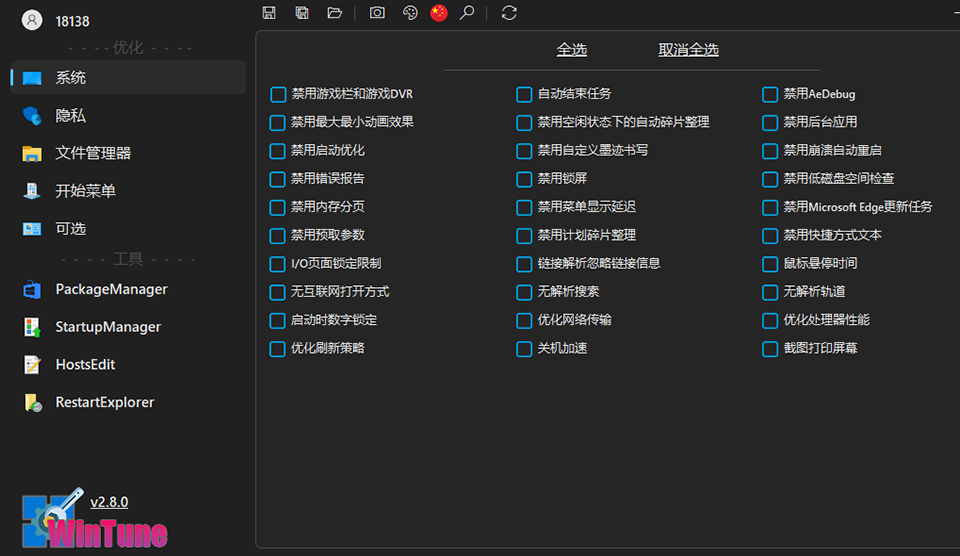Check 禁用AeDebug

770,94
